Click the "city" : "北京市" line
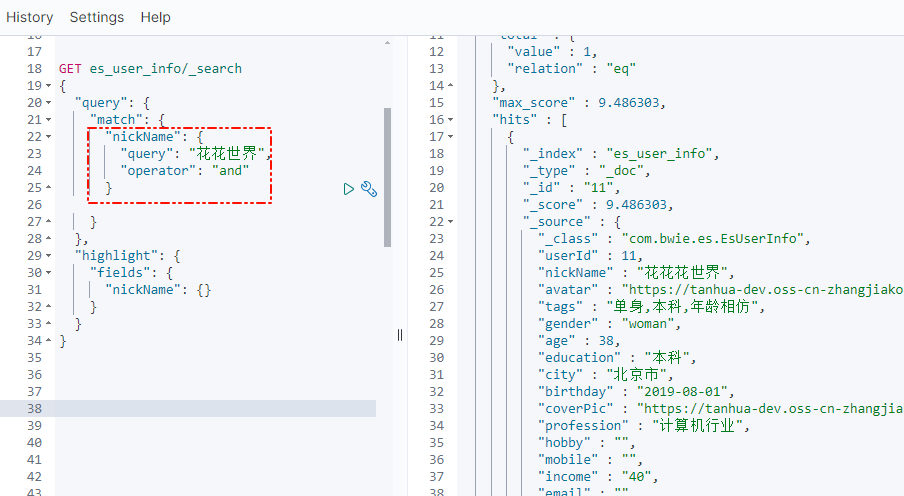904x496 pixels. pos(605,375)
